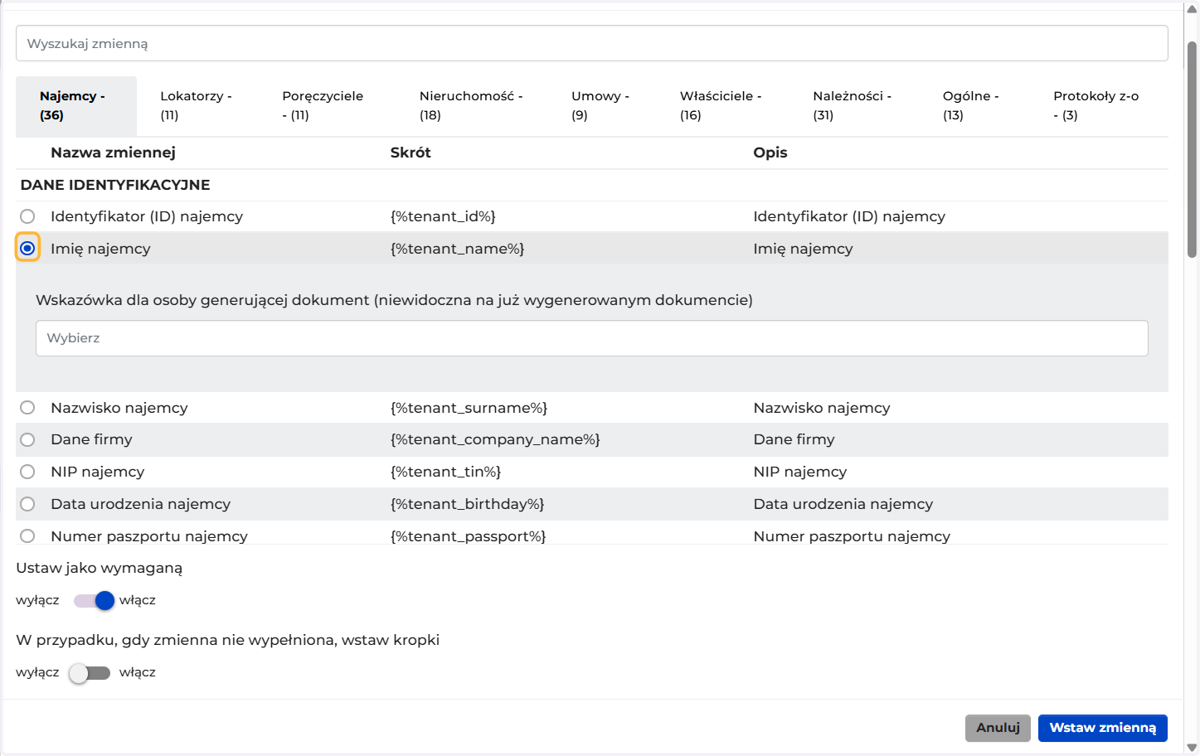1200x756 pixels.
Task: Open the Wybierz hint dropdown field
Action: tap(592, 338)
